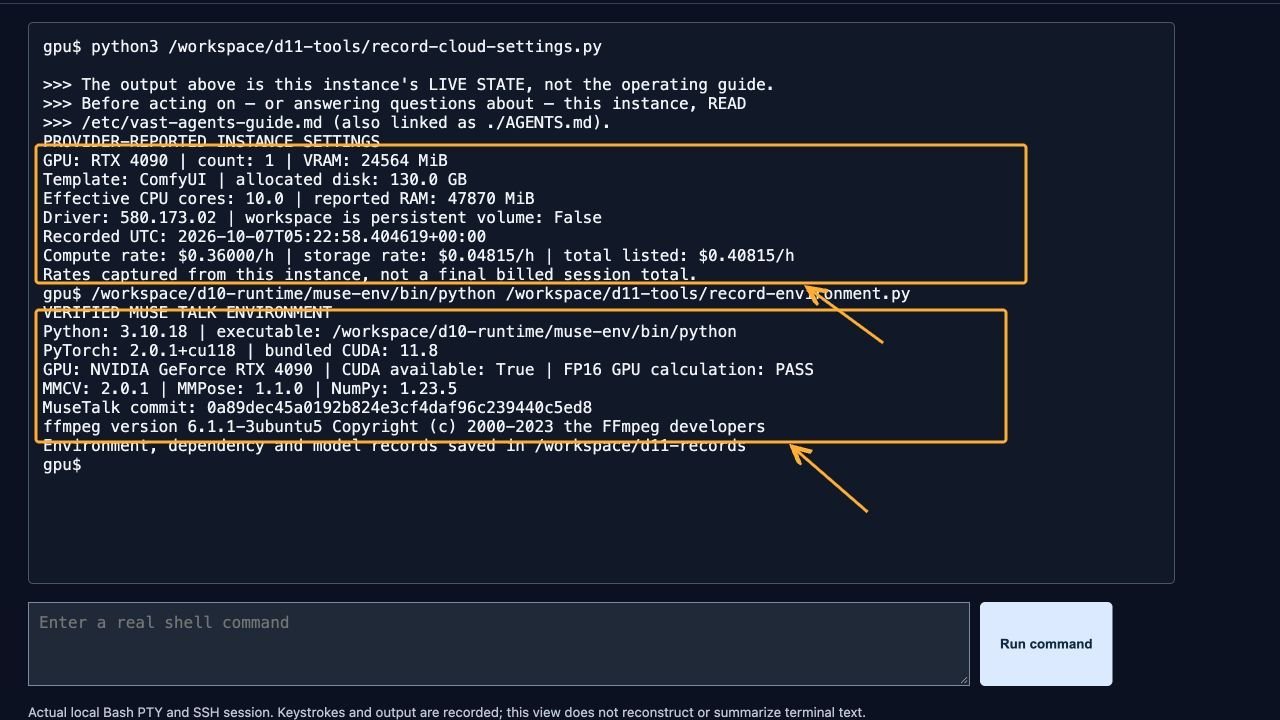This screenshot has width=1280, height=720.
Task: Click the "Recorded UTC" timestamp line
Action: click(x=264, y=237)
